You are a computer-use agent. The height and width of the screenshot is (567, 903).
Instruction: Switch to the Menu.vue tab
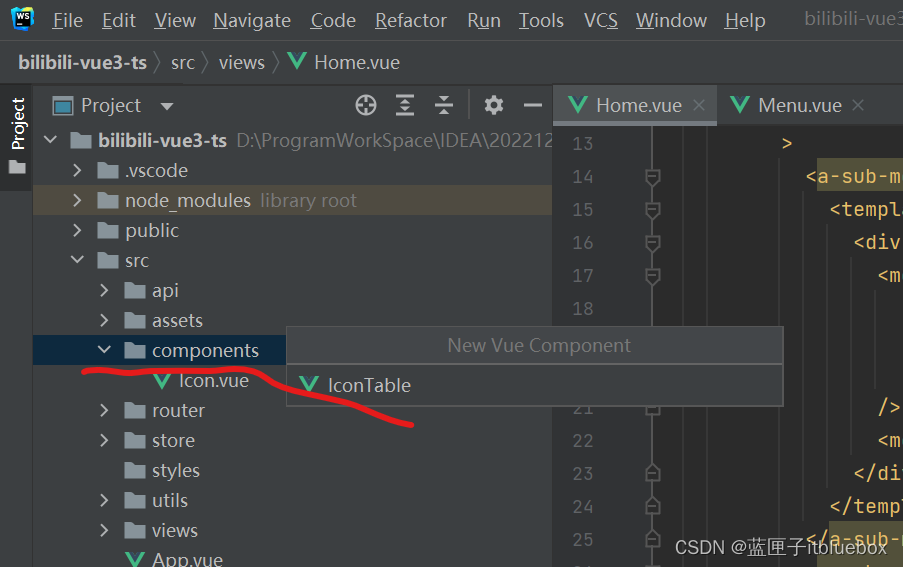point(799,105)
